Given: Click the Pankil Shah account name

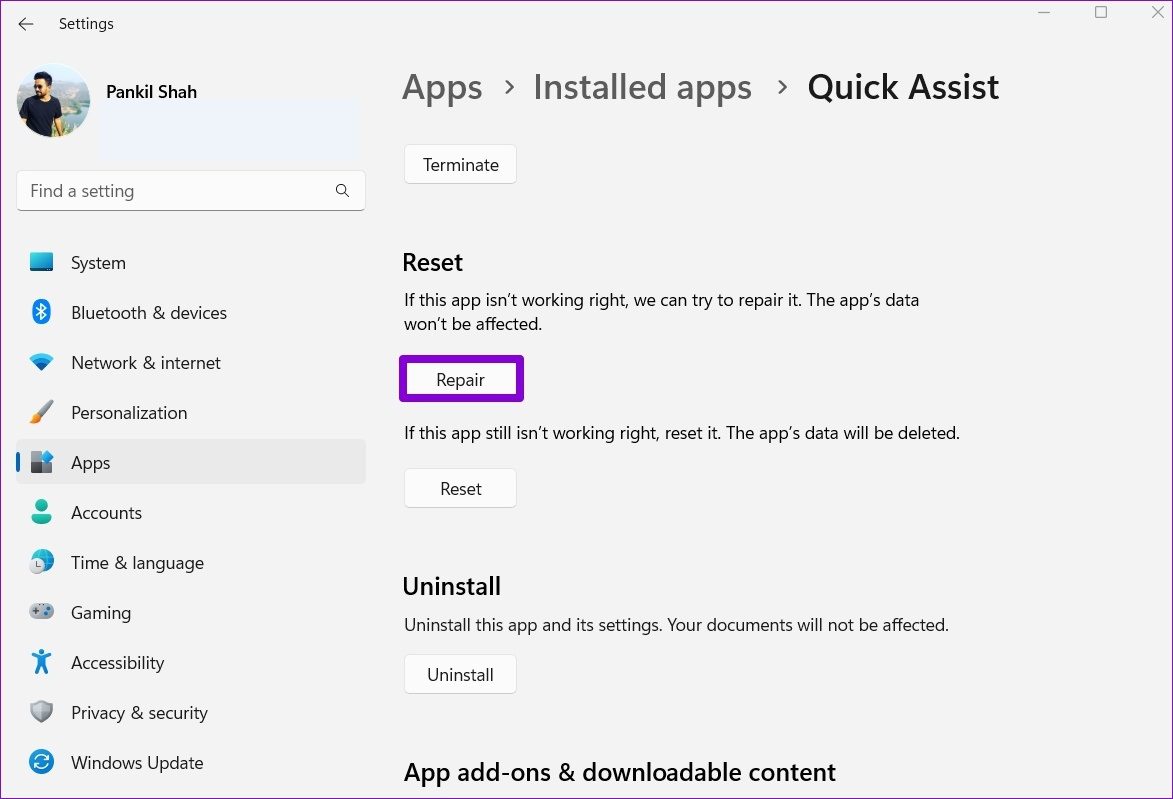Looking at the screenshot, I should coord(151,92).
